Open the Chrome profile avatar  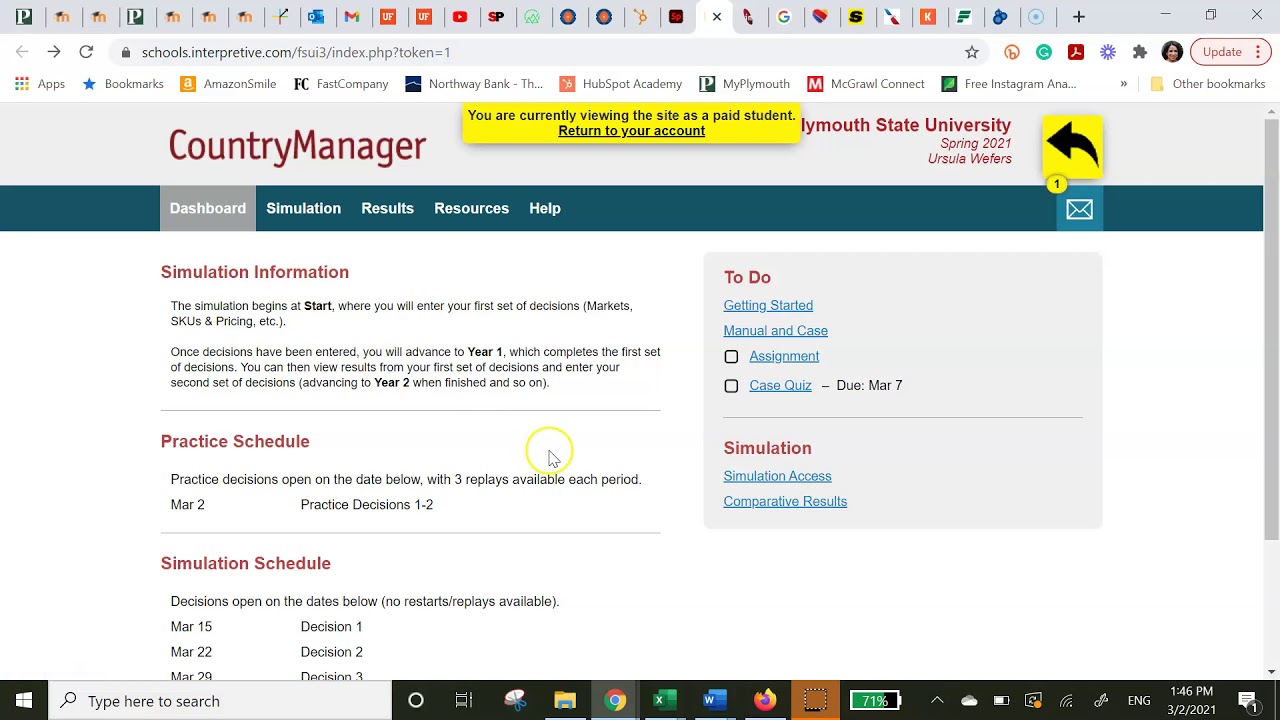tap(1172, 52)
